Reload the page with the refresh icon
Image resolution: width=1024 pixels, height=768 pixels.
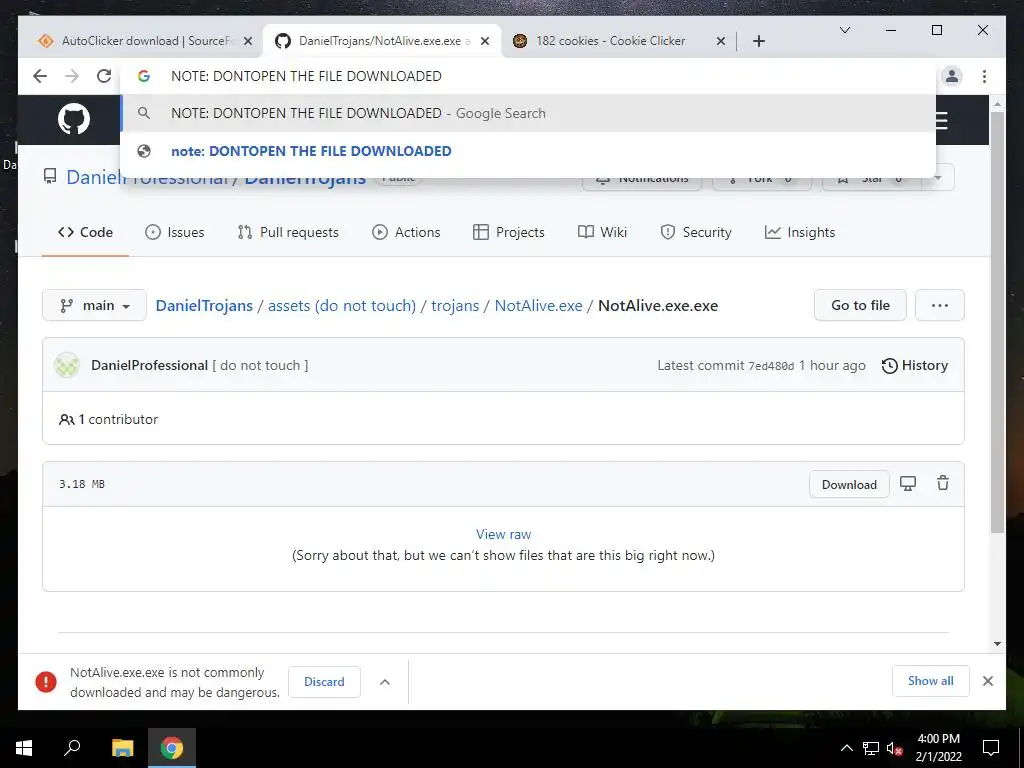tap(104, 76)
